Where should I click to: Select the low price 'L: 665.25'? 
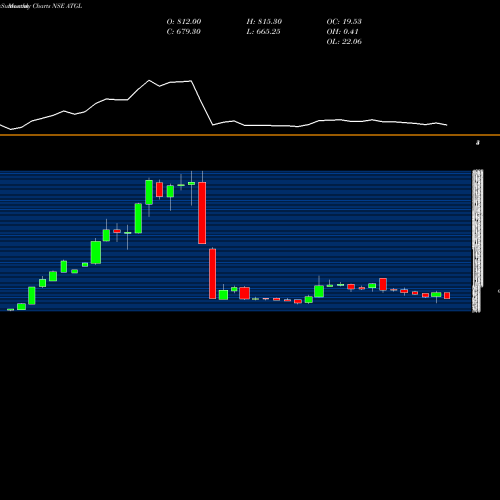pos(263,32)
